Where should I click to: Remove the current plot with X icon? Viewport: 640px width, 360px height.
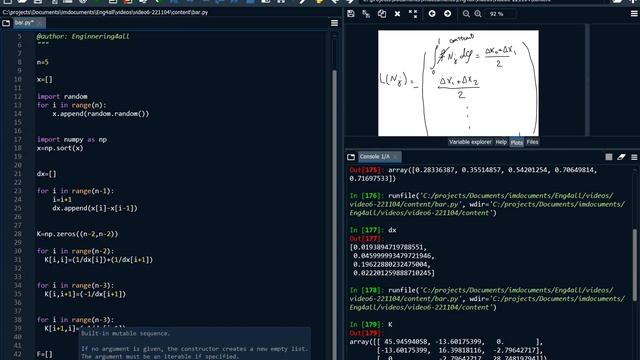point(398,14)
